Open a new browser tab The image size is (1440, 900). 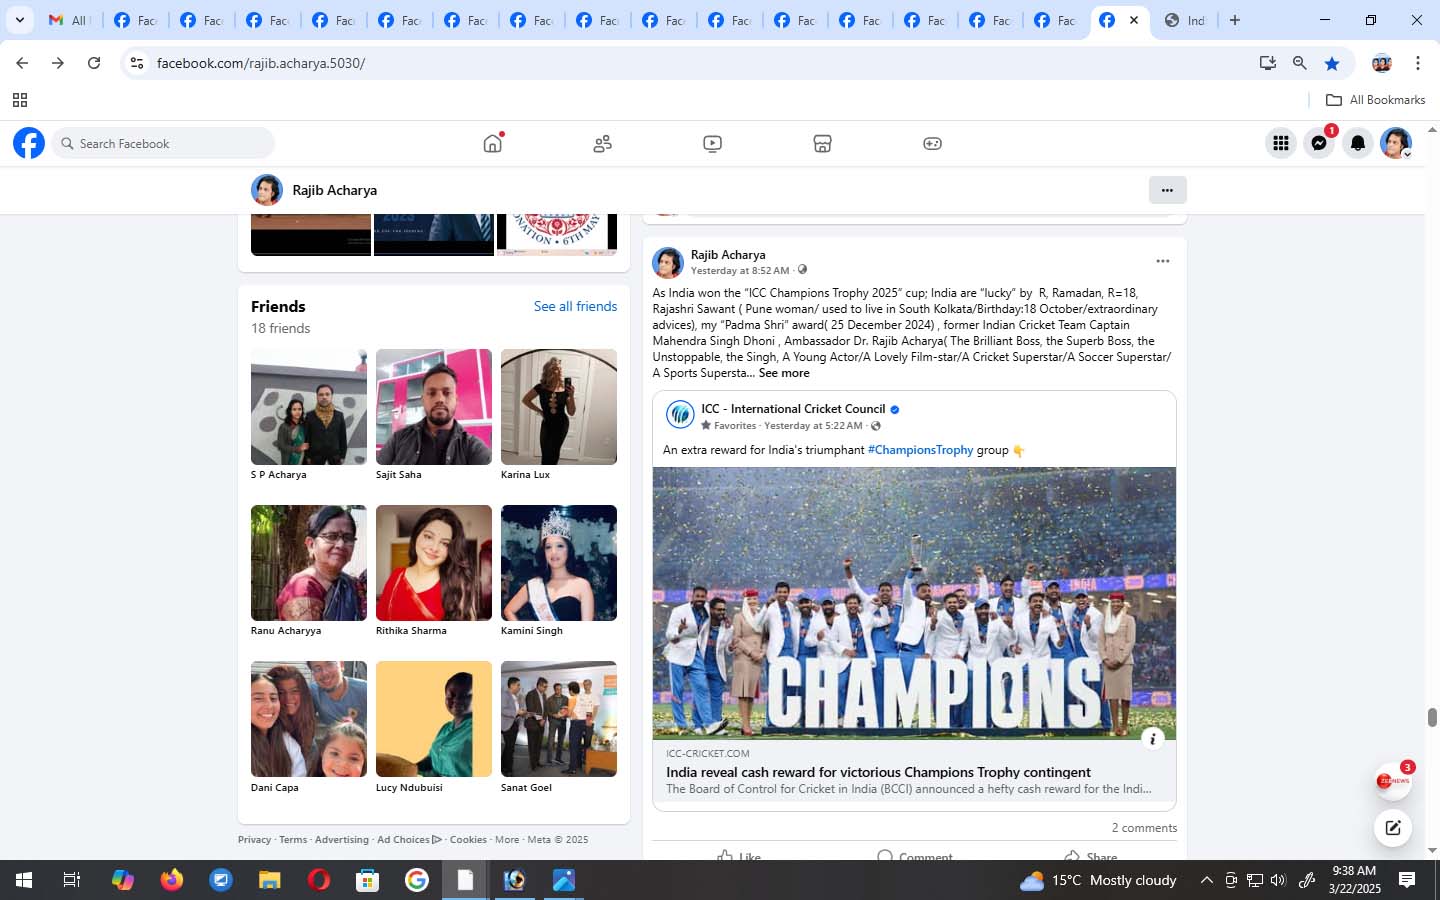[1235, 20]
